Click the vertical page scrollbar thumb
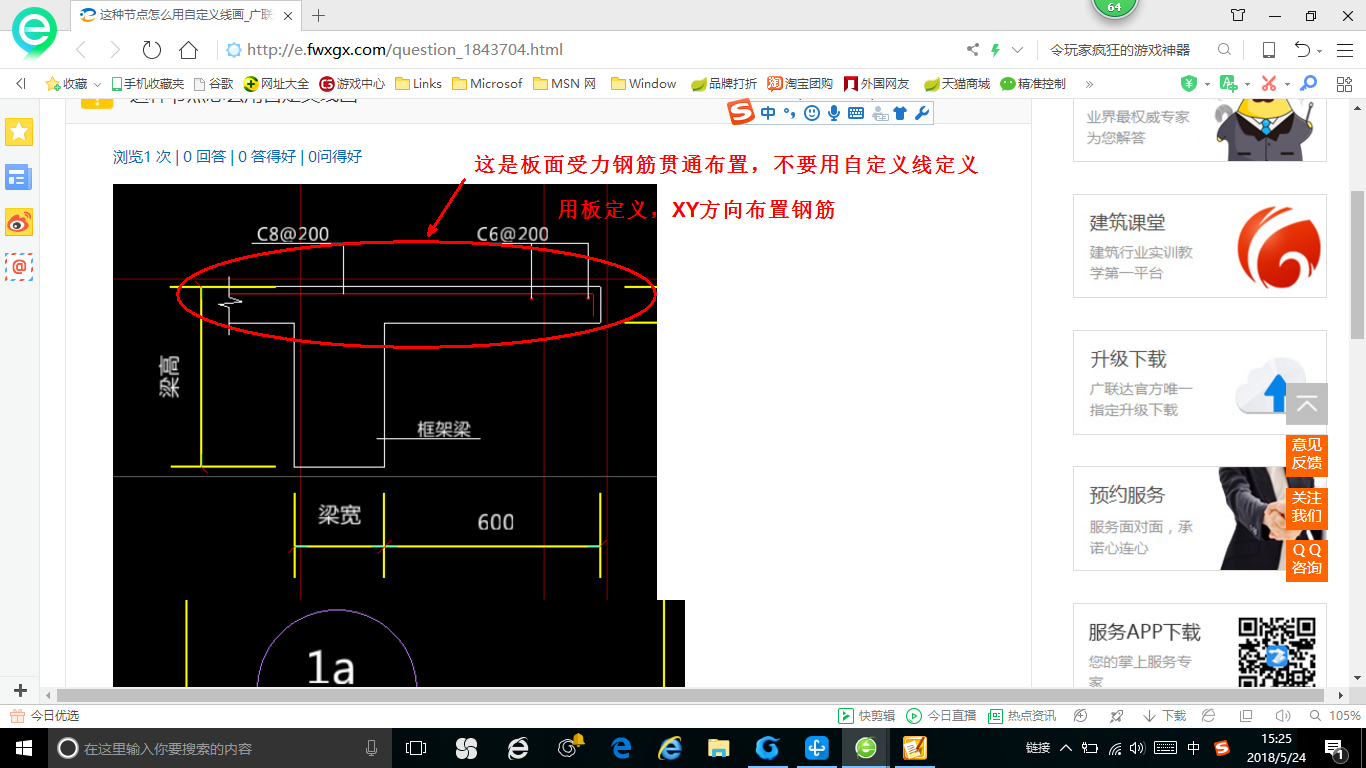Image resolution: width=1366 pixels, height=768 pixels. [x=1357, y=265]
